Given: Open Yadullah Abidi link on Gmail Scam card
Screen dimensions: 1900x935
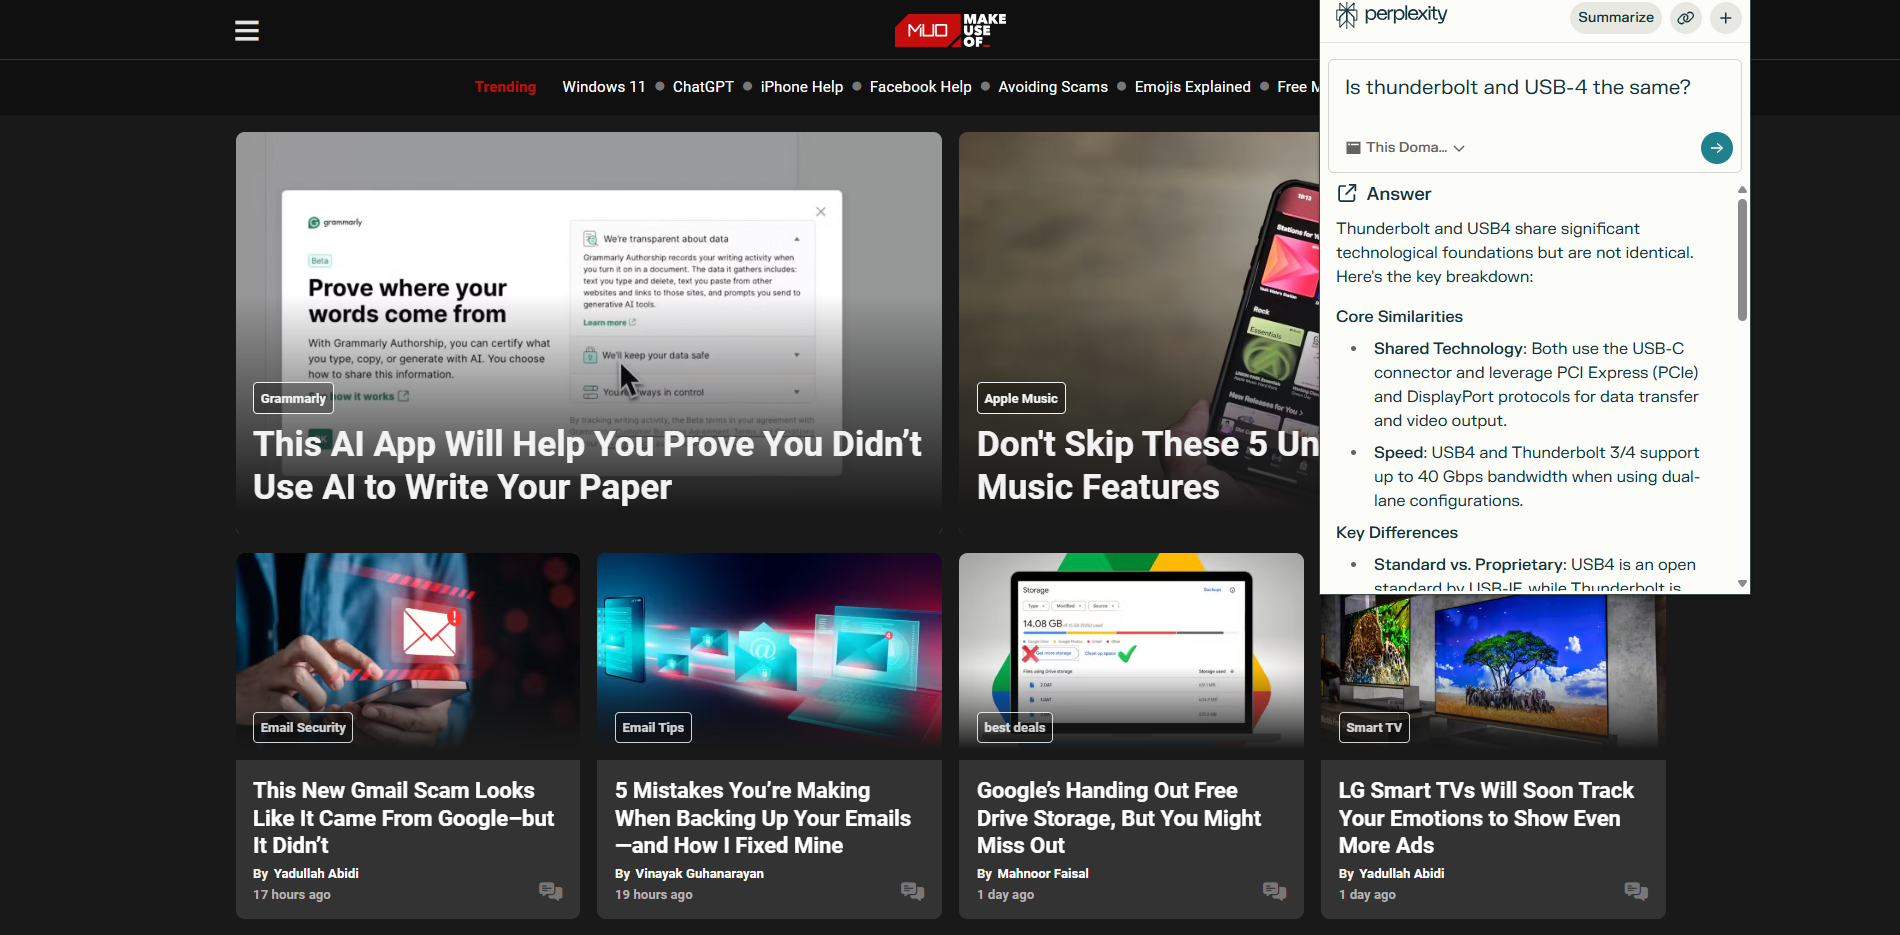Looking at the screenshot, I should tap(316, 873).
